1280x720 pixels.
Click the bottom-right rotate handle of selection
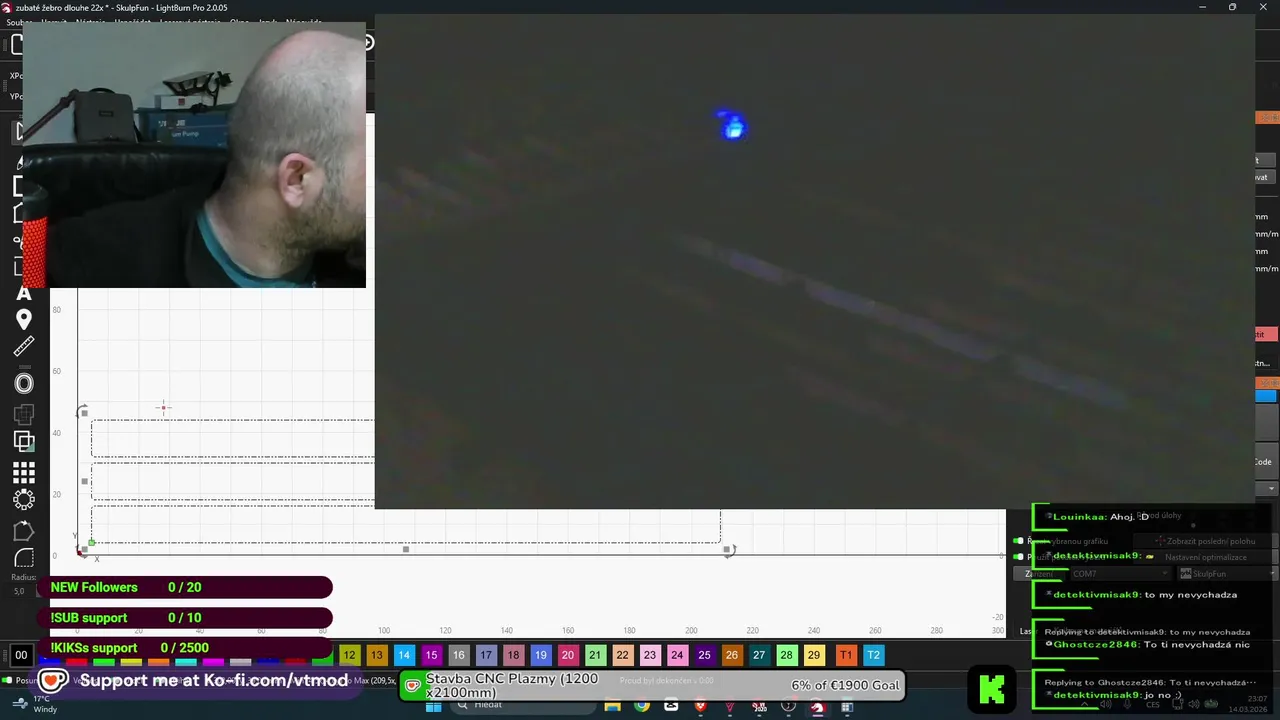coord(729,550)
